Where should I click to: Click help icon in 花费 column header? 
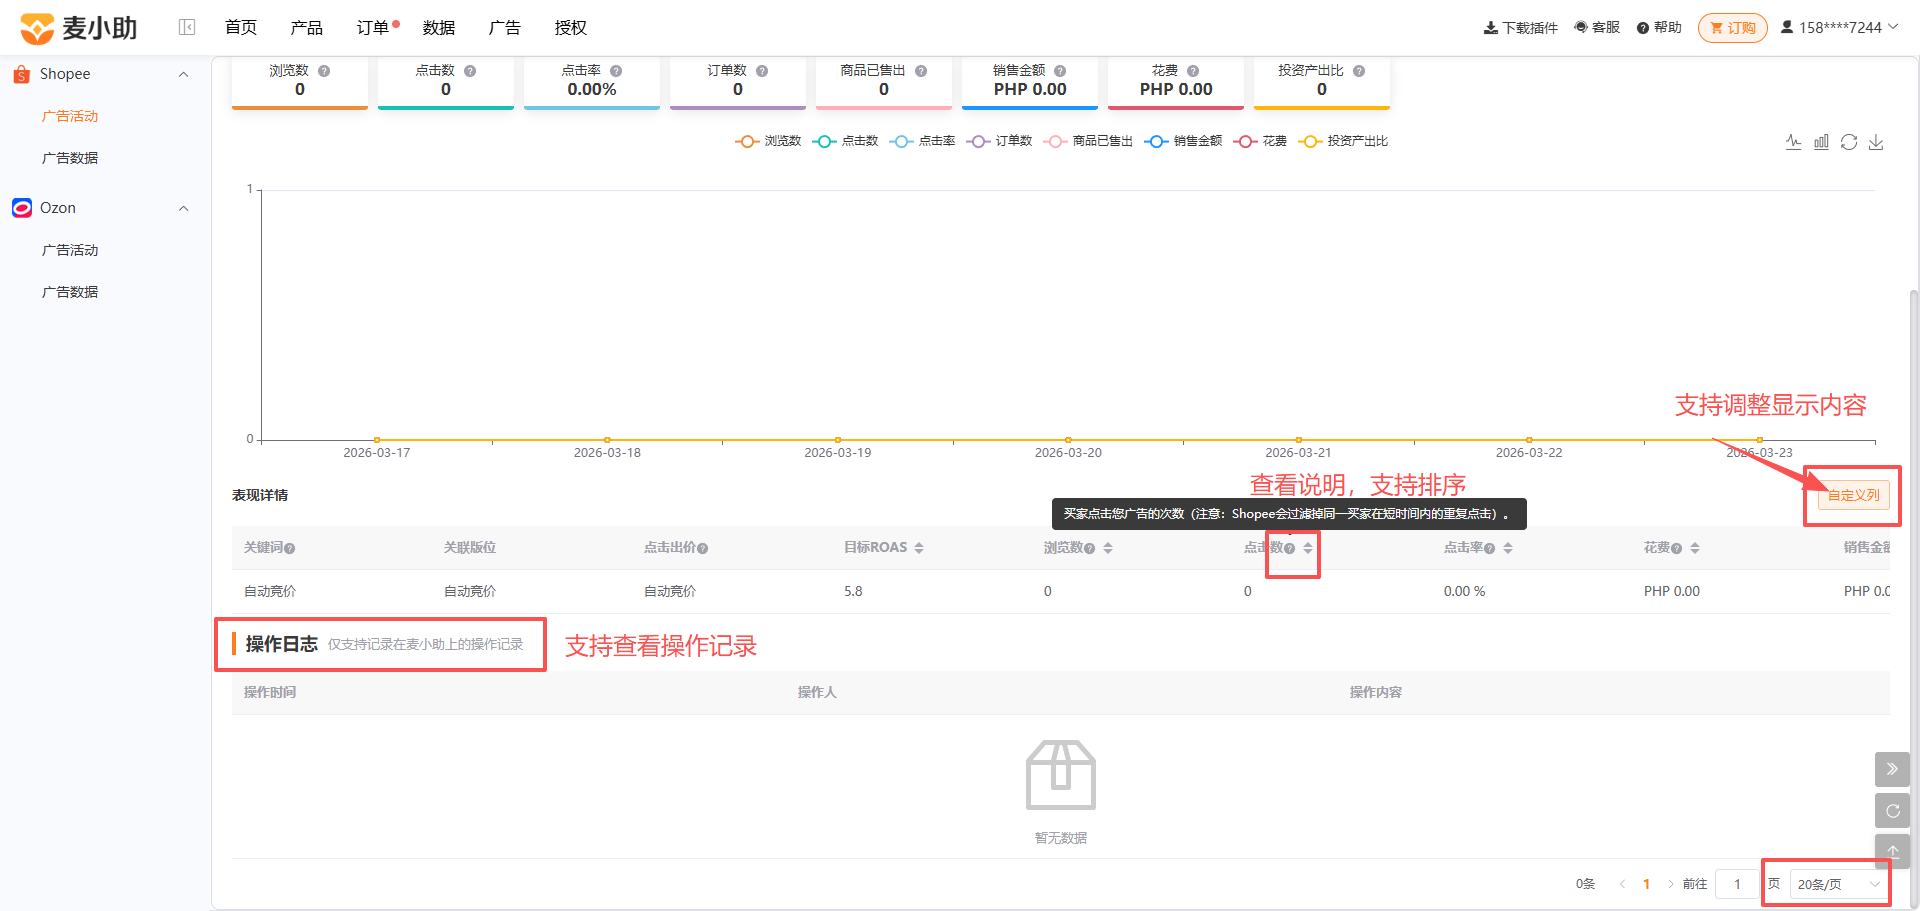point(1677,548)
